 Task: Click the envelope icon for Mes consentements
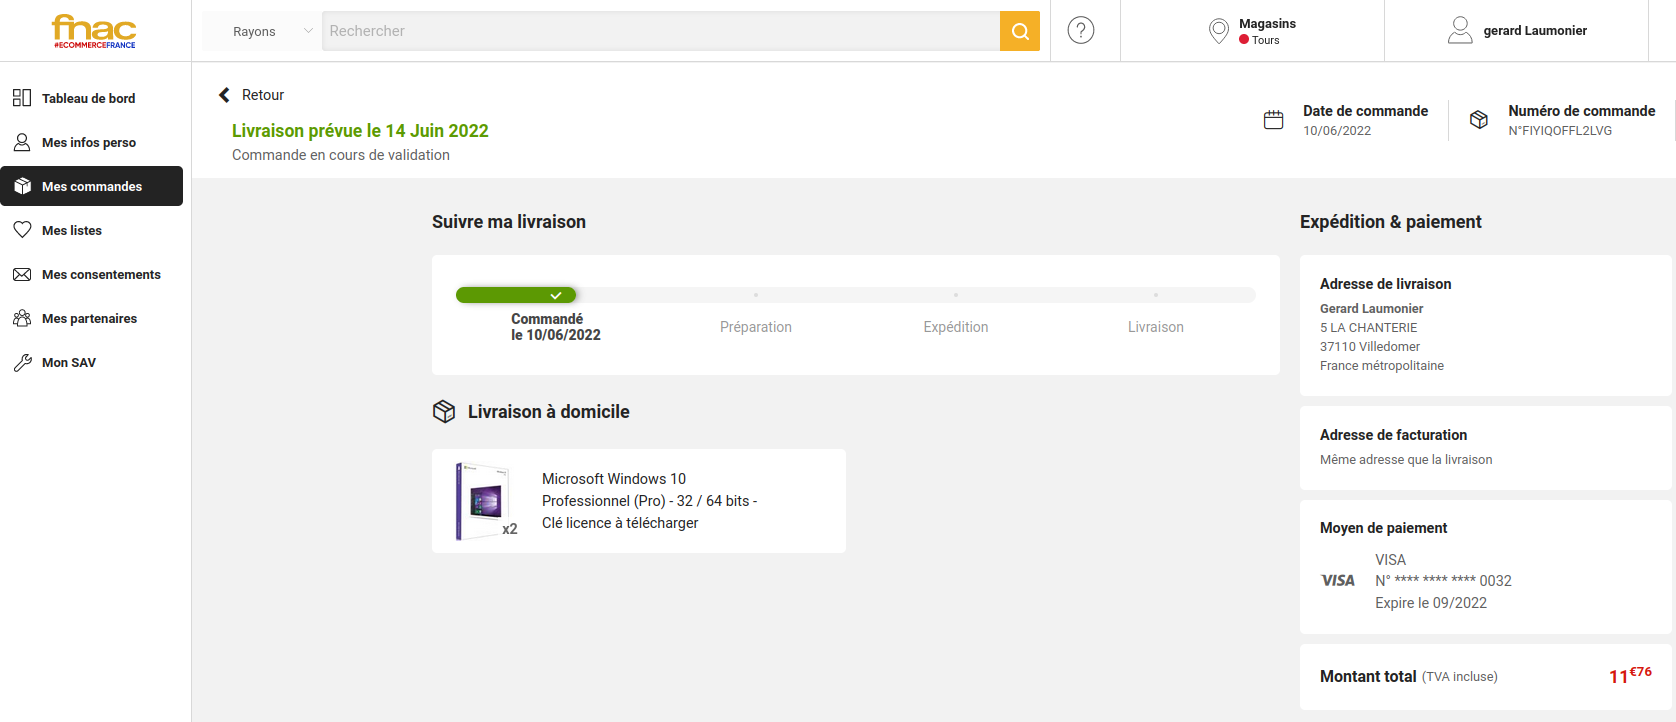22,274
